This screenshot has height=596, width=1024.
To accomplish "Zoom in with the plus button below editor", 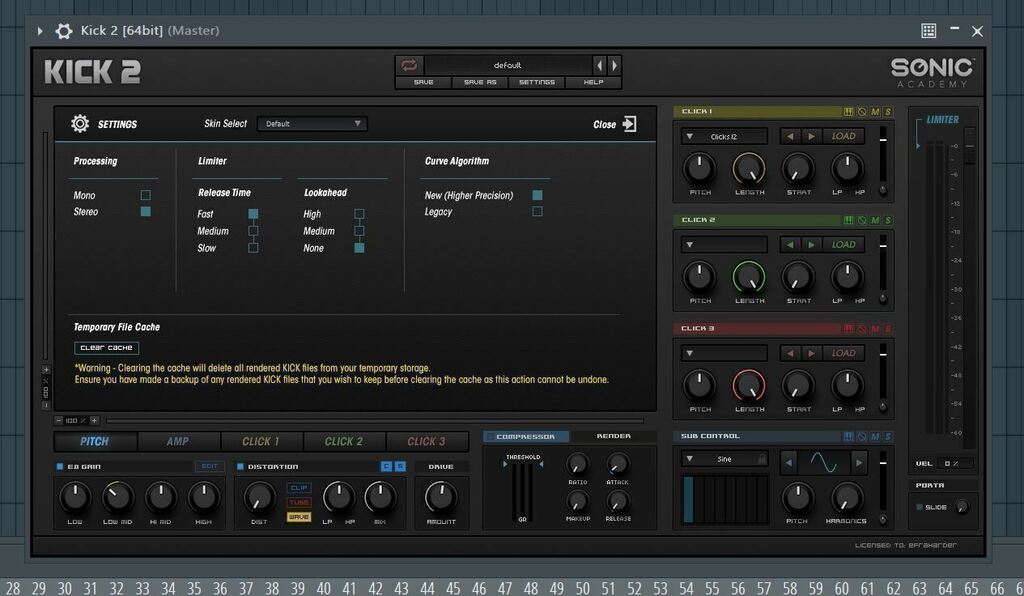I will (x=94, y=420).
